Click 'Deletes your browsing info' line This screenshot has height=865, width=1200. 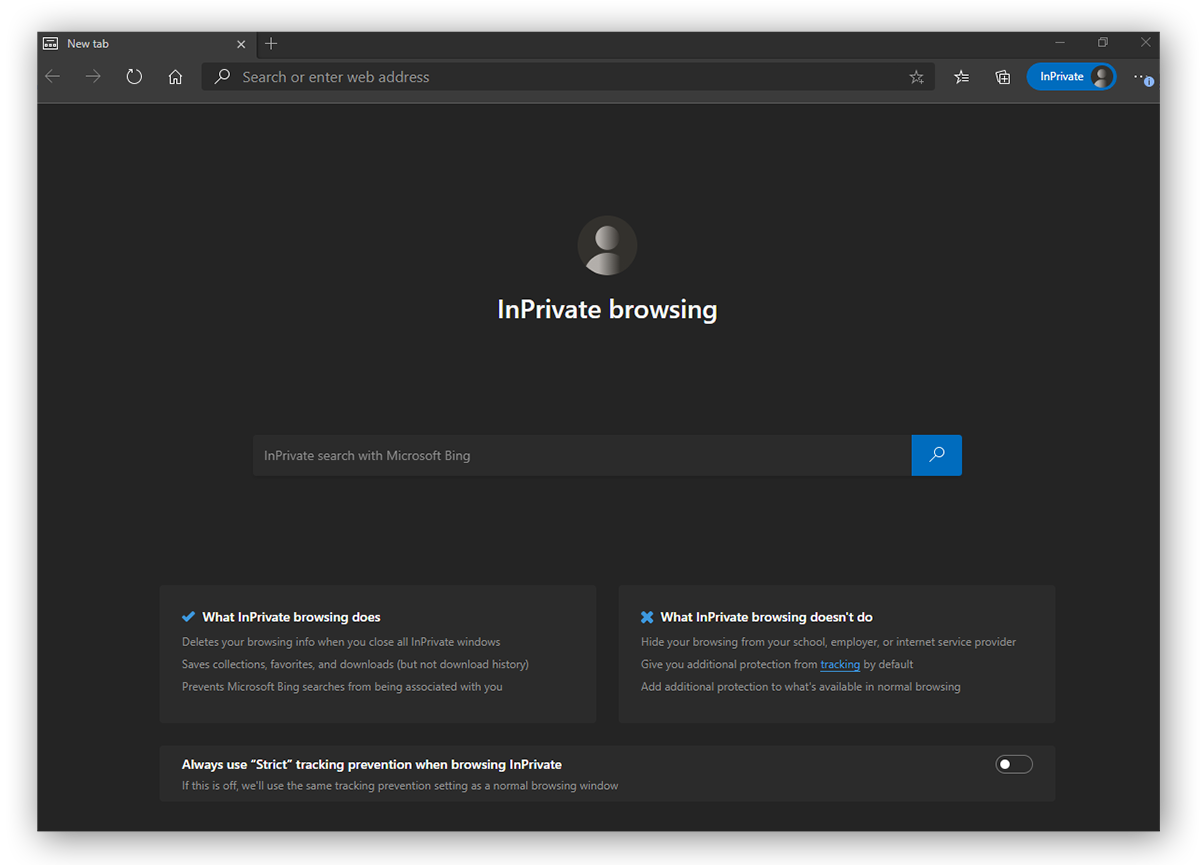341,642
